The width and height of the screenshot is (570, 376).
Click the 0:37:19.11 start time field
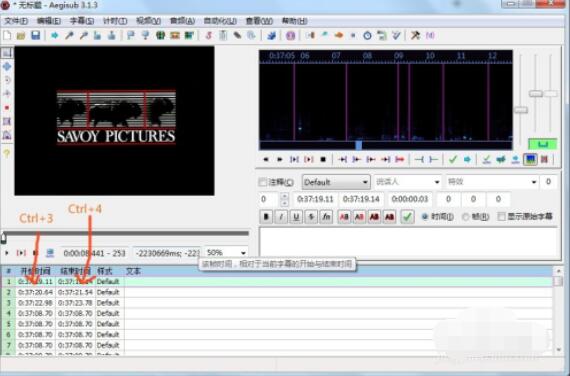(x=315, y=199)
